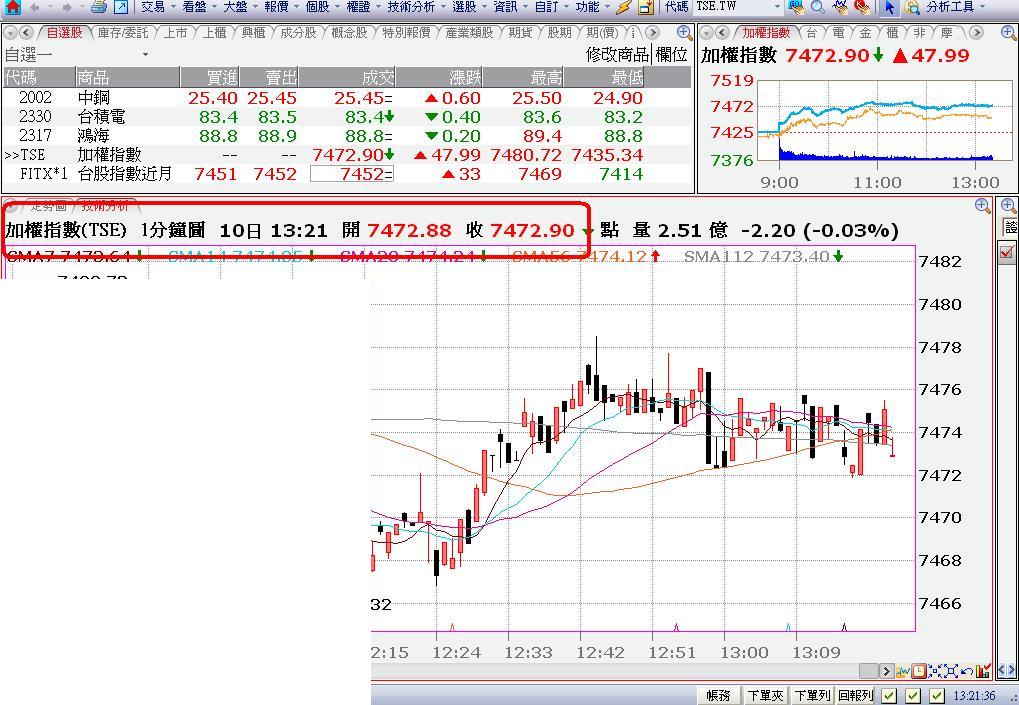This screenshot has width=1019, height=705.
Task: Select the blue arrow pointer tool
Action: tap(890, 7)
